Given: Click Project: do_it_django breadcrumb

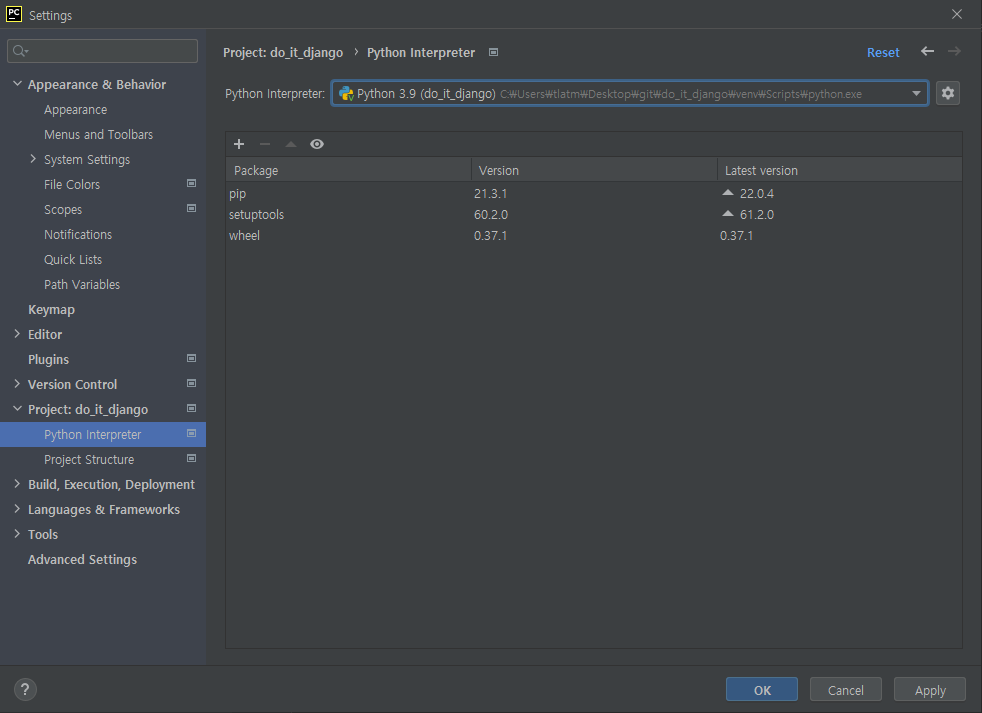Looking at the screenshot, I should 283,53.
